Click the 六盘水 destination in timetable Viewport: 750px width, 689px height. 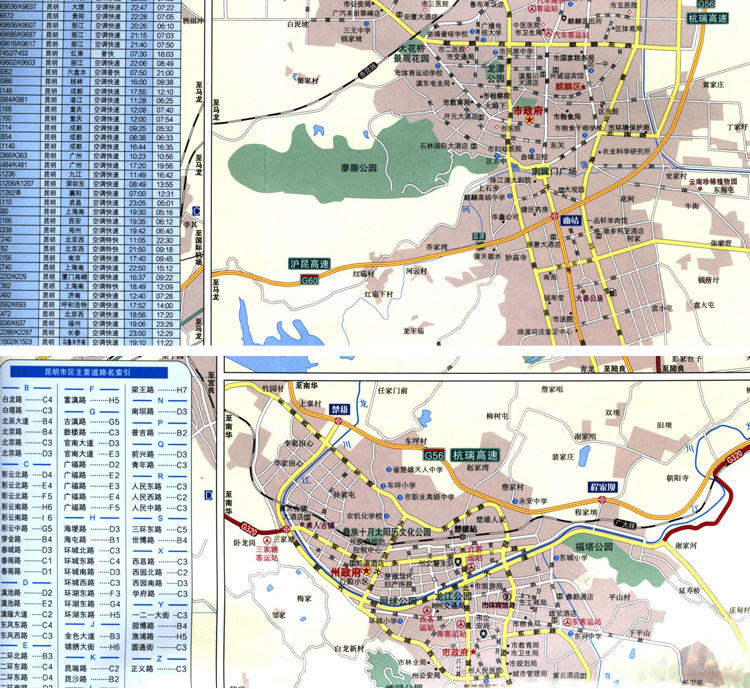click(76, 72)
